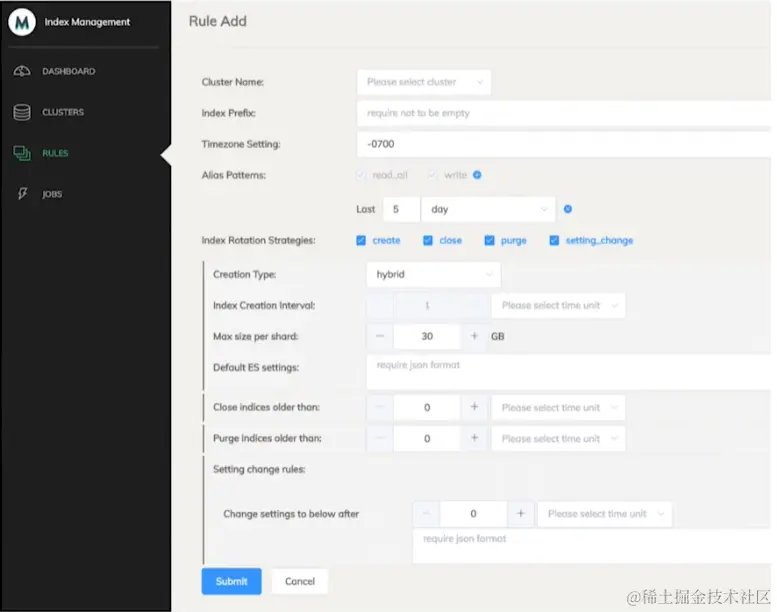
Task: Click the Rules stacked-windows icon
Action: point(22,153)
